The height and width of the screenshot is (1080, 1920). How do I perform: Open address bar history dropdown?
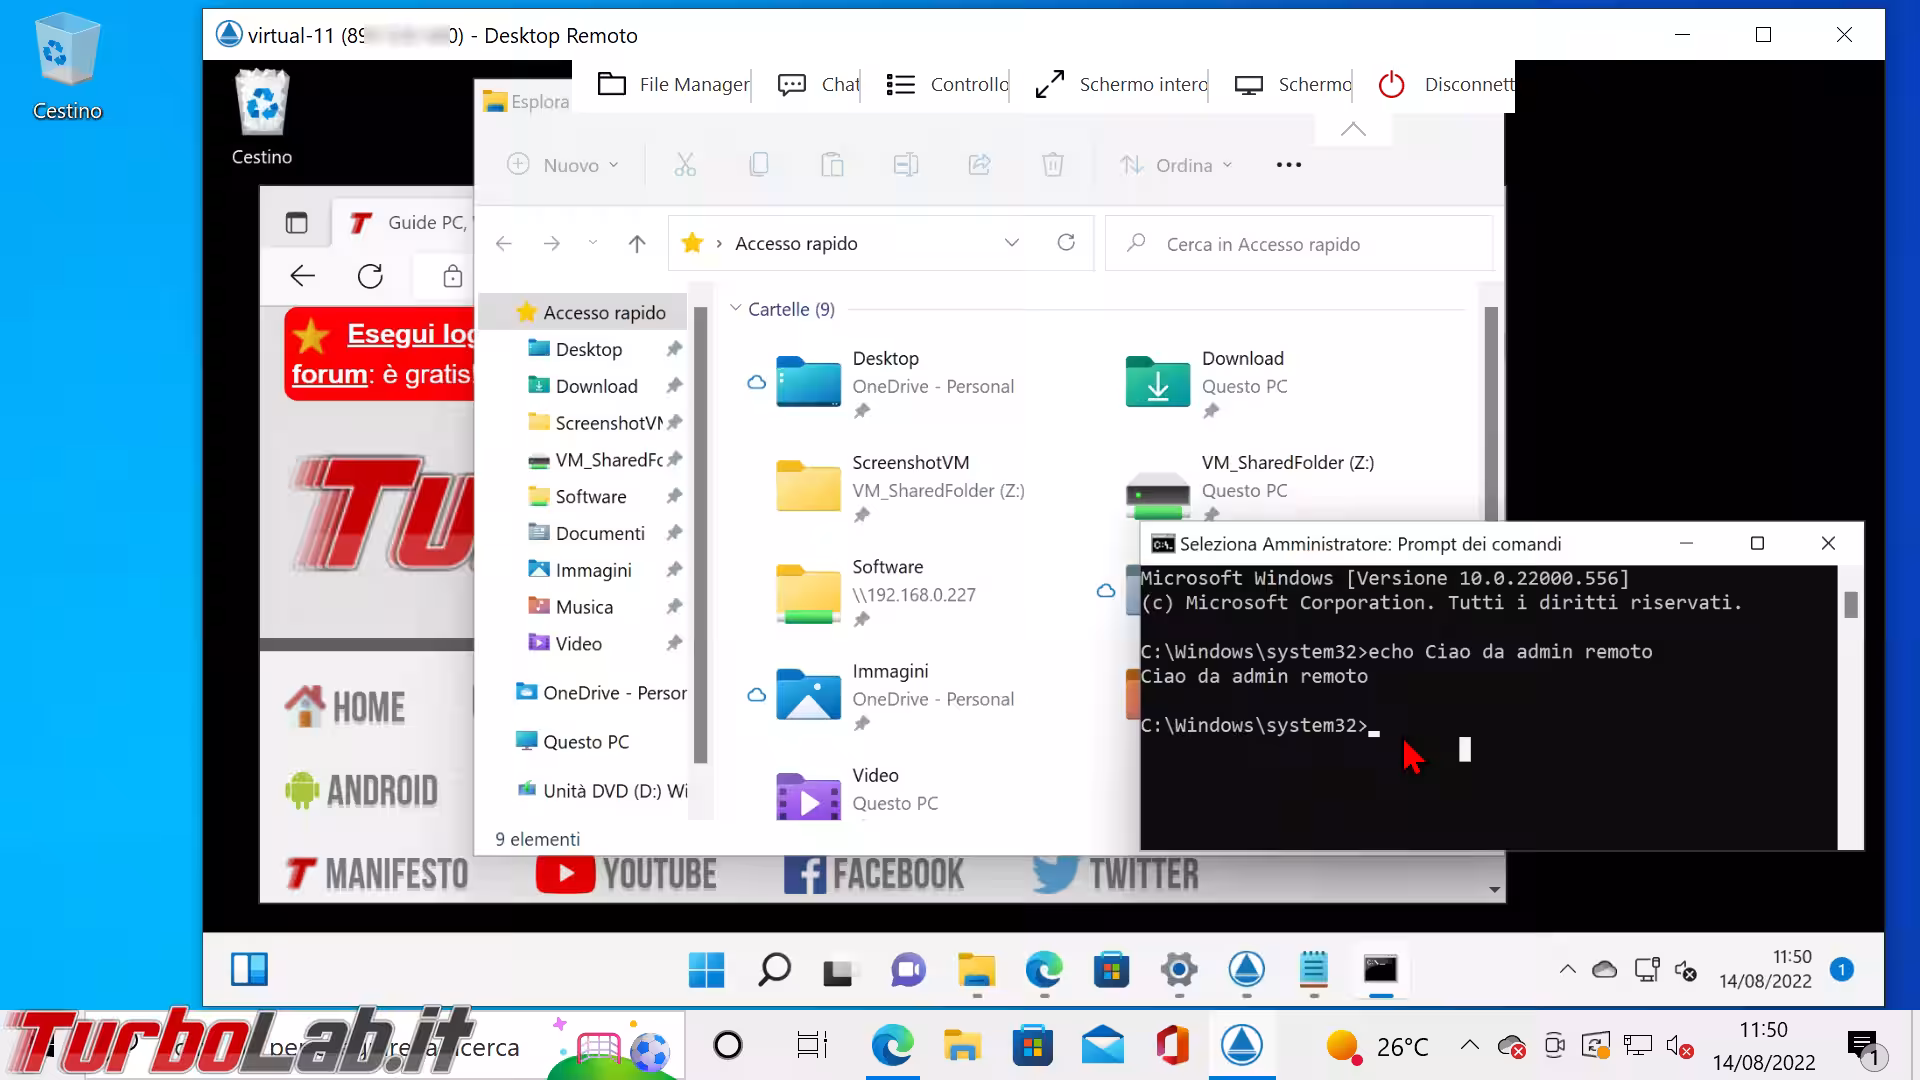tap(1012, 243)
